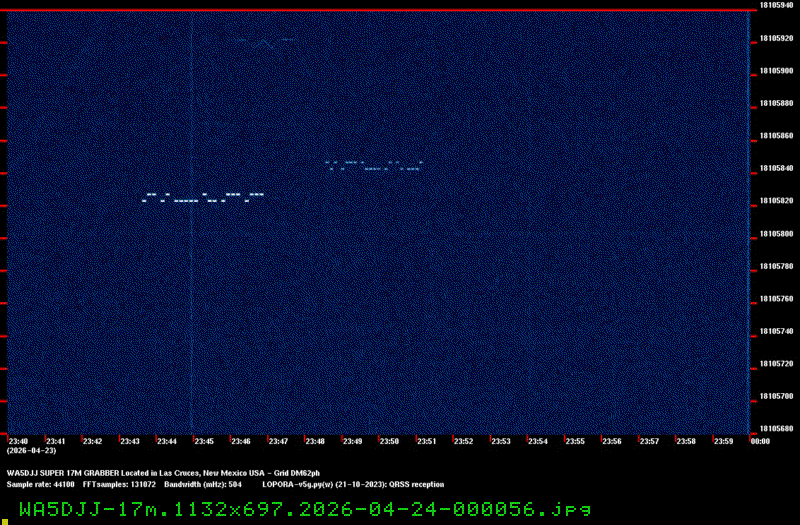Click frequency label 18105940

[777, 5]
